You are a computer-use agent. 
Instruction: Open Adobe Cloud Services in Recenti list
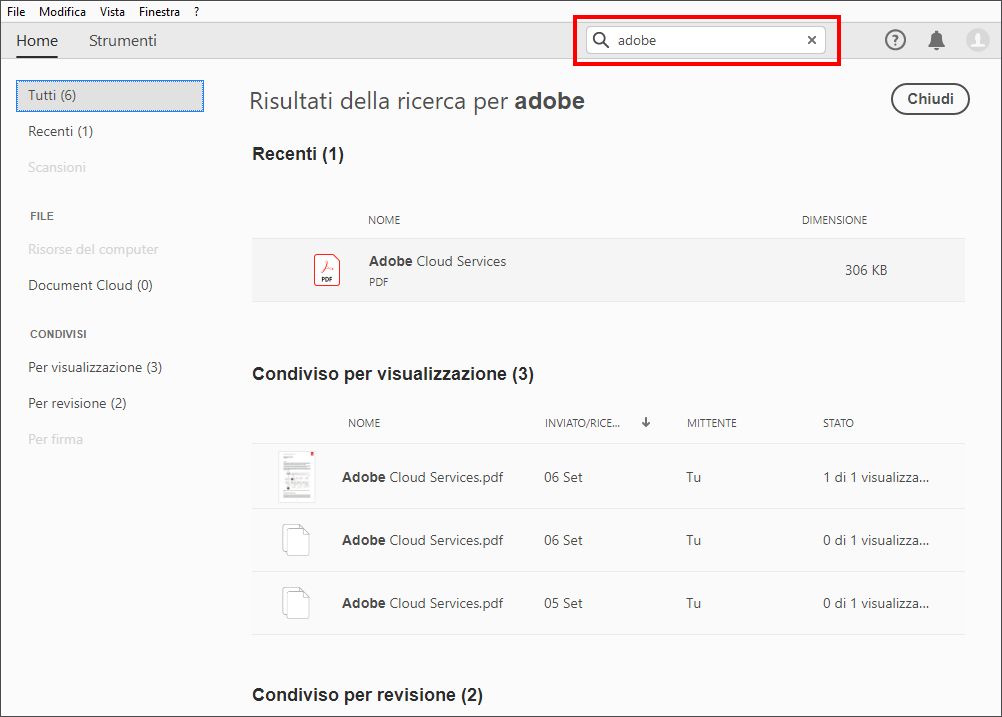[608, 270]
